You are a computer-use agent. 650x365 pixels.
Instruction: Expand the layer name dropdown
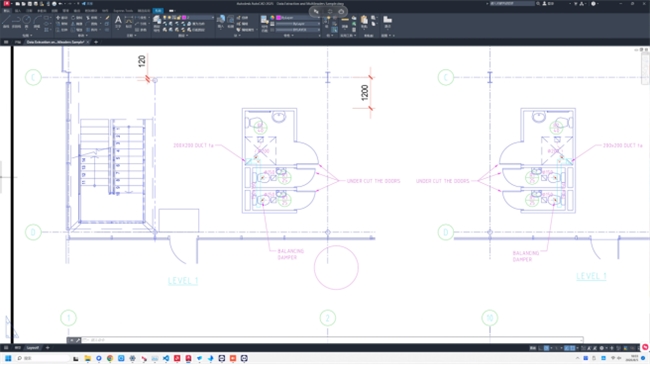coord(198,18)
